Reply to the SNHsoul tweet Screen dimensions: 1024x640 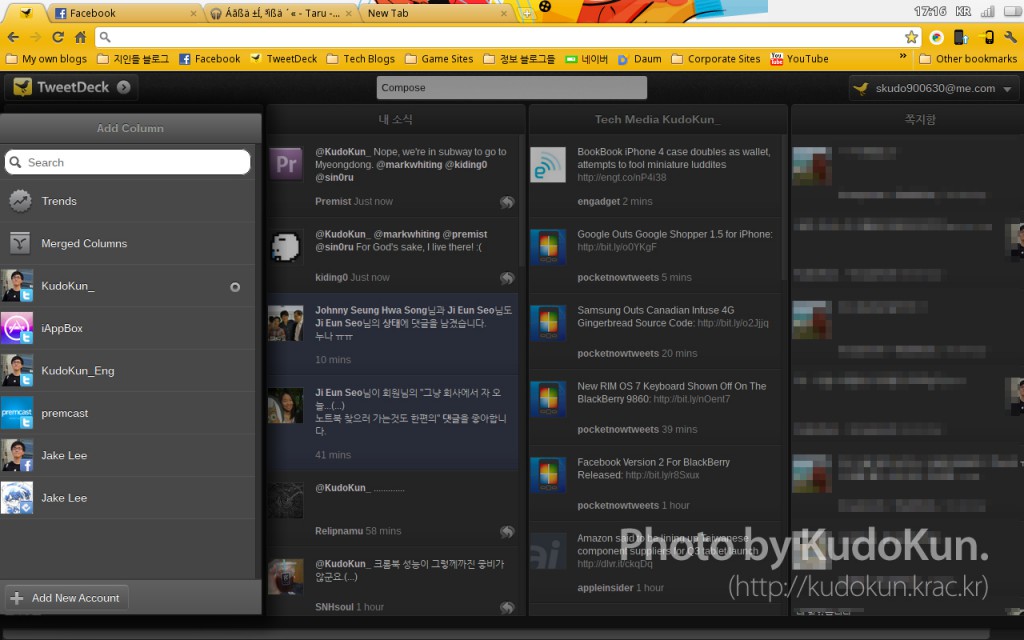(507, 607)
